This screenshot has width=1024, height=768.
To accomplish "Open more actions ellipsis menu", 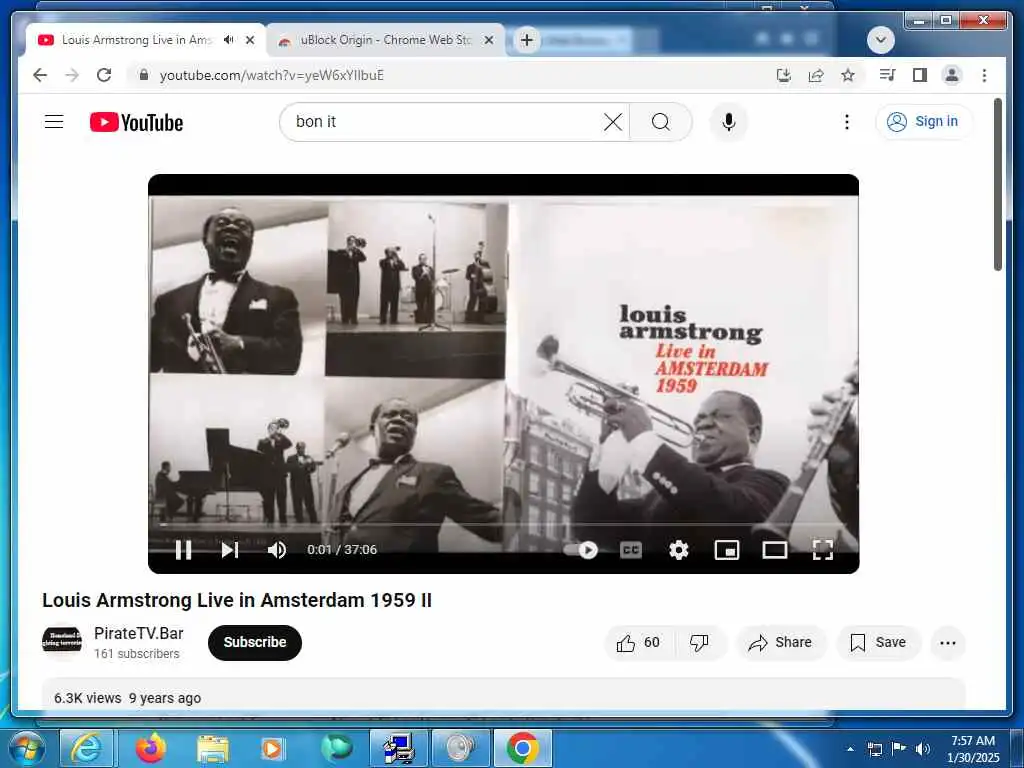I will click(x=948, y=643).
